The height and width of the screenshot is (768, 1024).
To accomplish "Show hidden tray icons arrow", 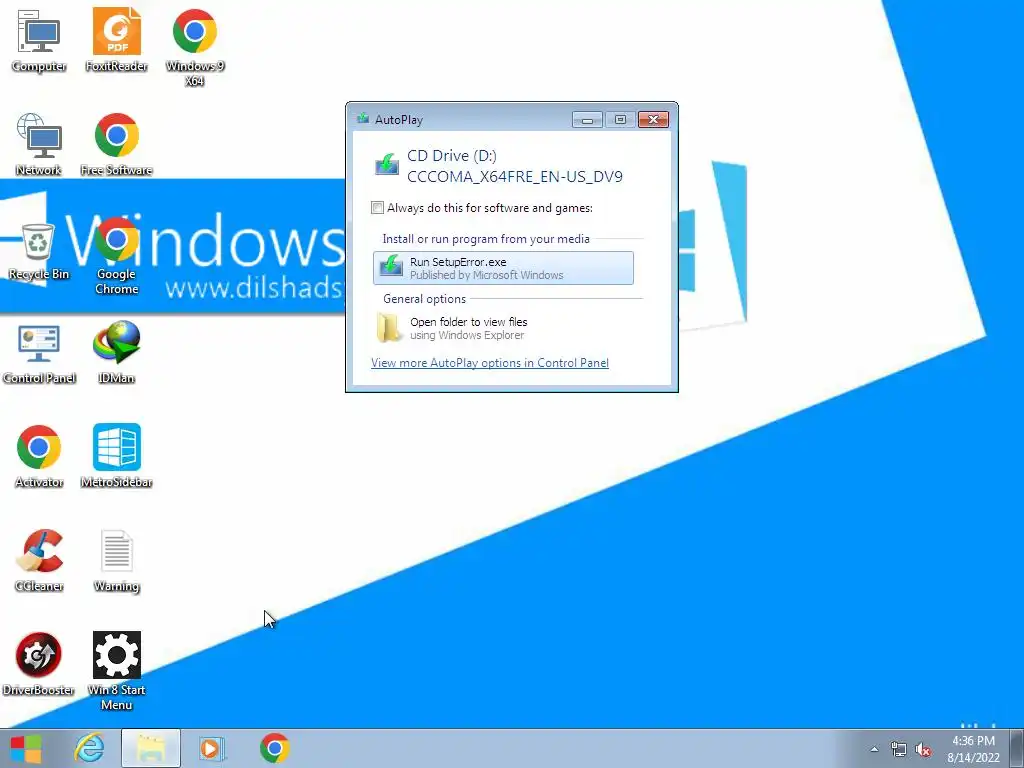I will [x=874, y=749].
